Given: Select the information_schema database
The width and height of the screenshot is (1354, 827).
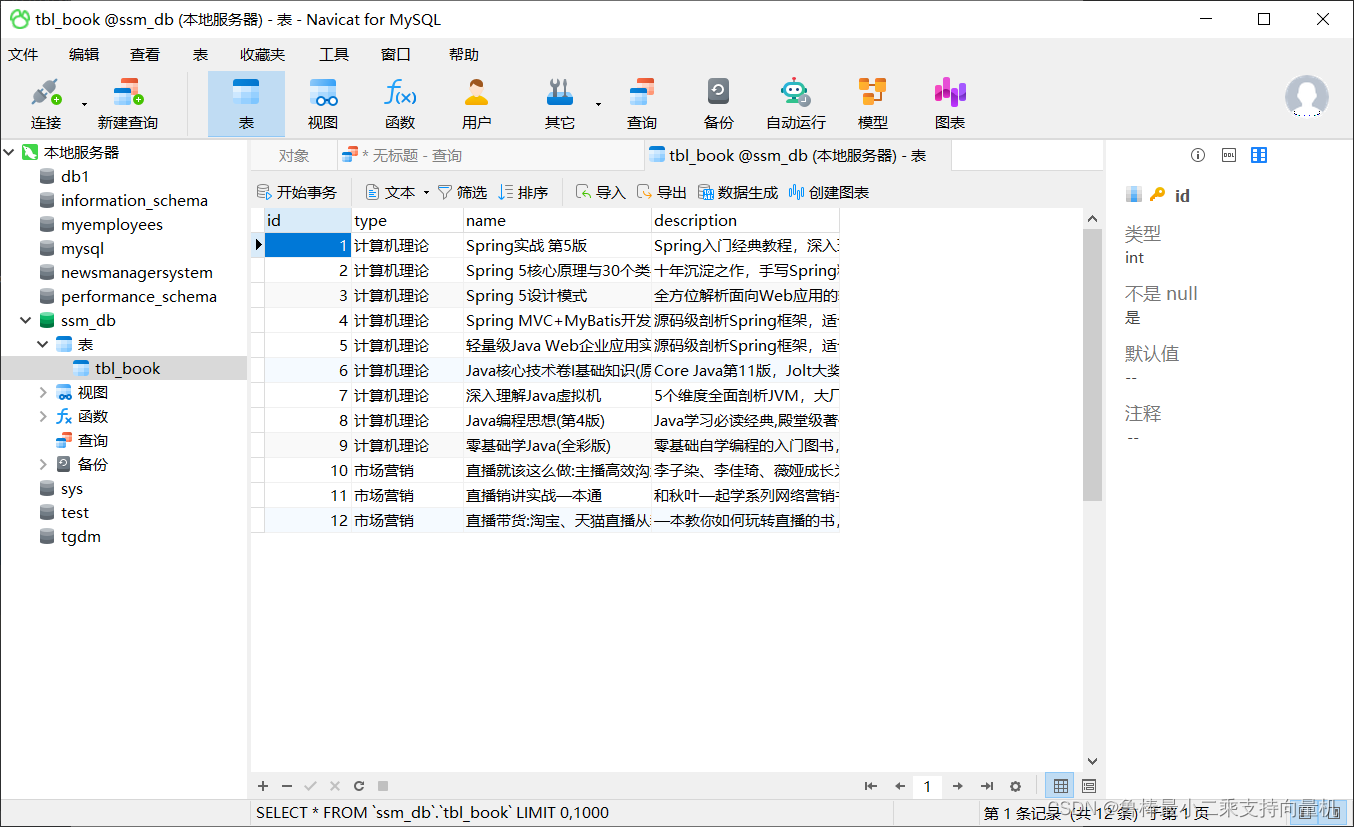Looking at the screenshot, I should coord(134,200).
